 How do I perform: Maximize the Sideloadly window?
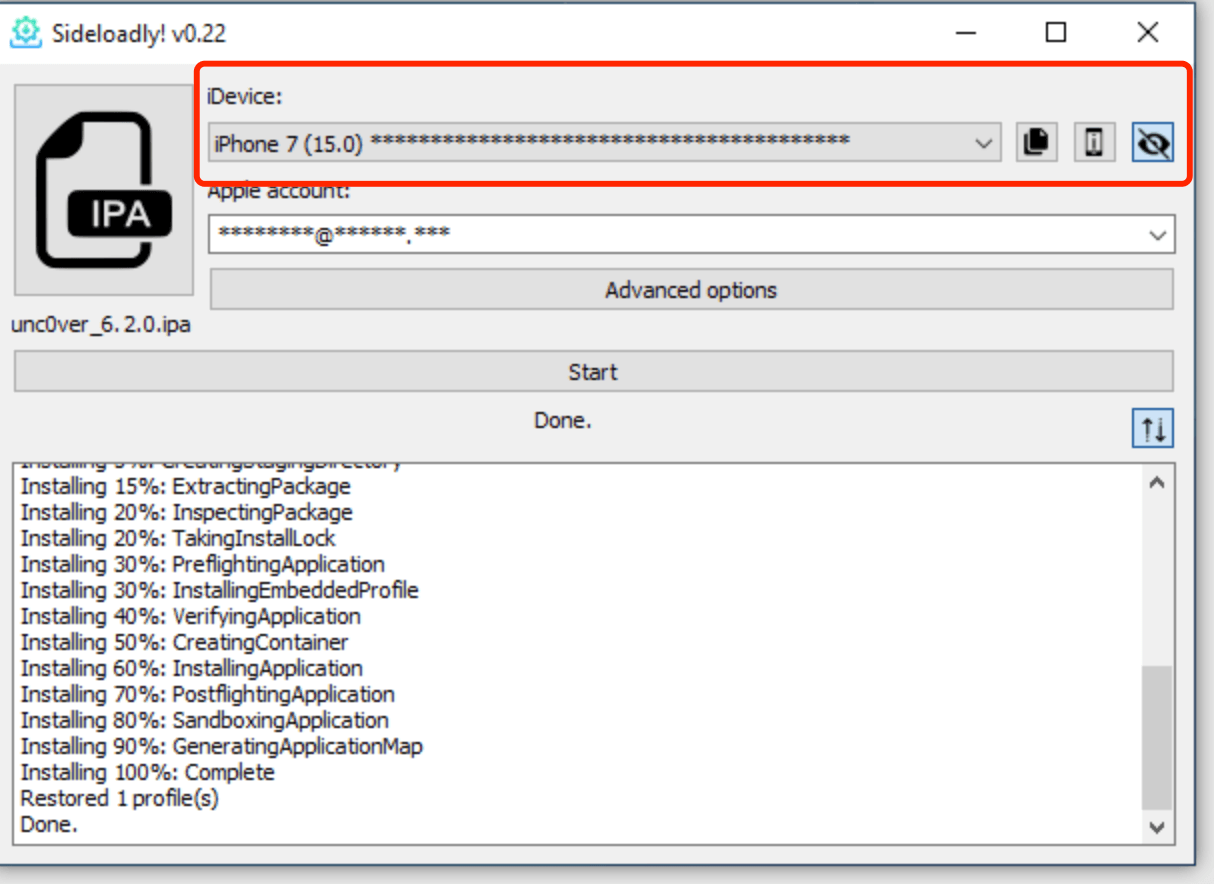coord(1056,33)
